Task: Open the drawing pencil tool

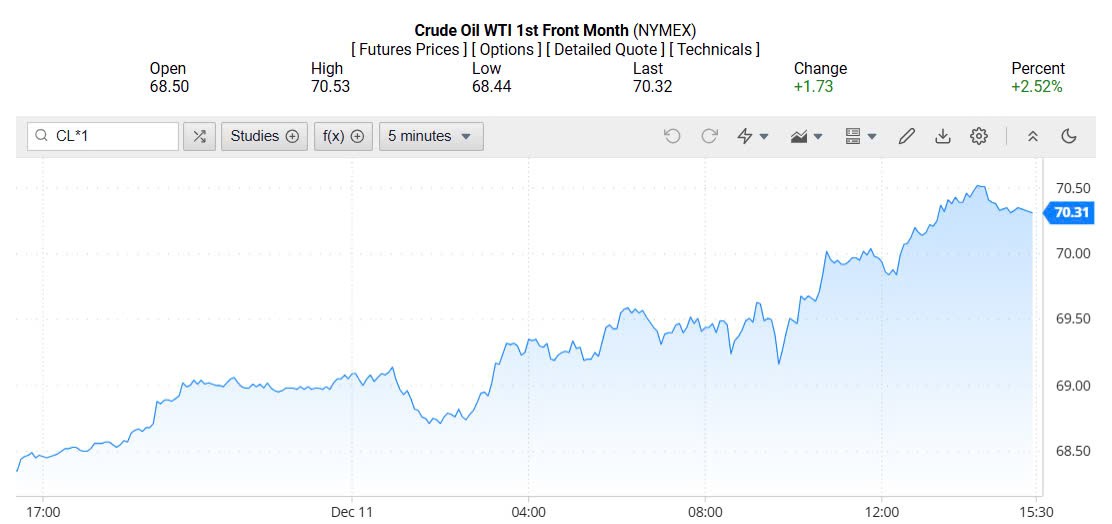Action: coord(907,136)
